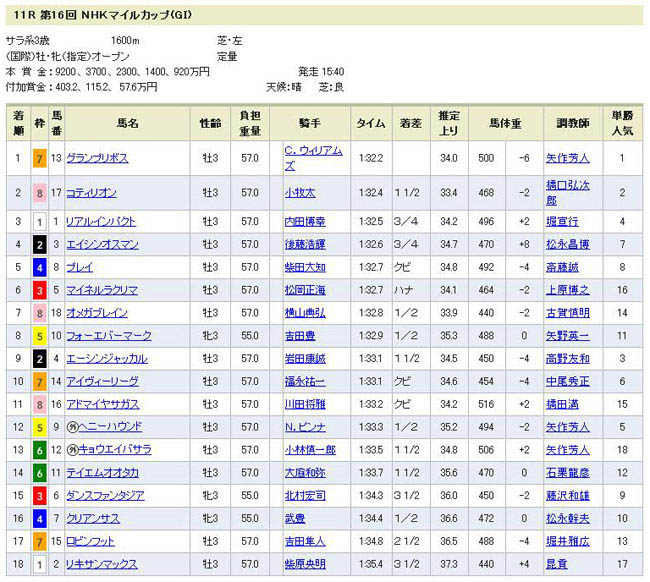Click the 市 icon beside キョウエイバサラ

click(71, 450)
